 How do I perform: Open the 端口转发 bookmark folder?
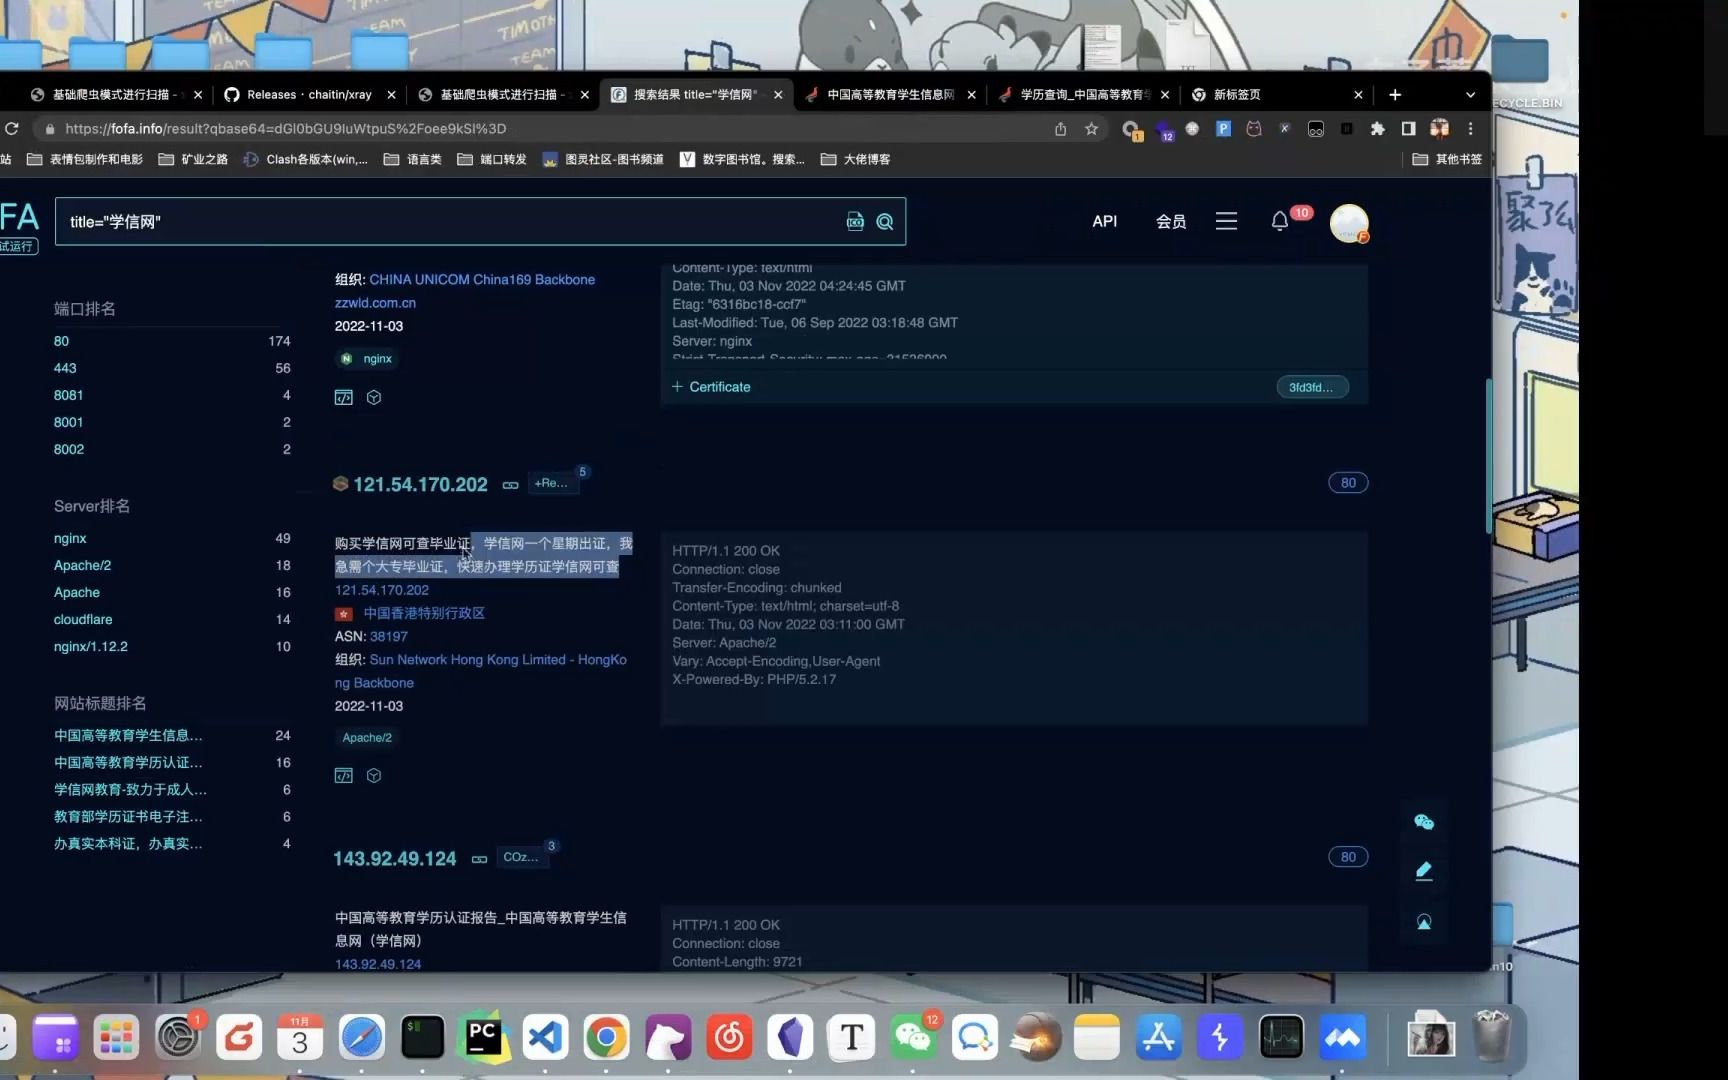(x=492, y=159)
